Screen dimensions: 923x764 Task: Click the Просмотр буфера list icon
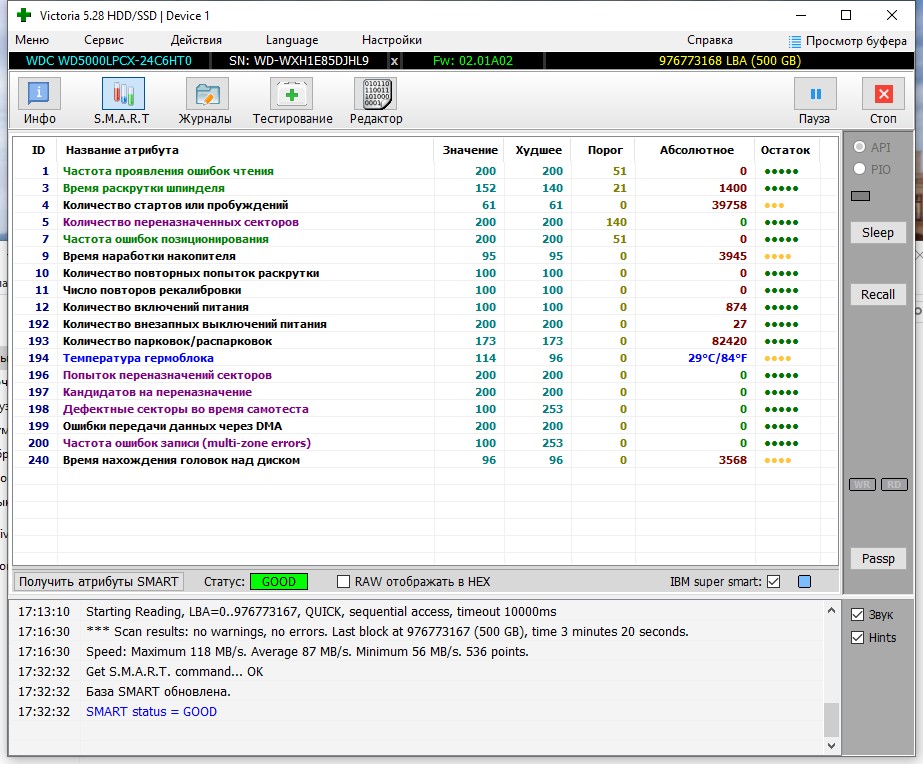[x=795, y=41]
